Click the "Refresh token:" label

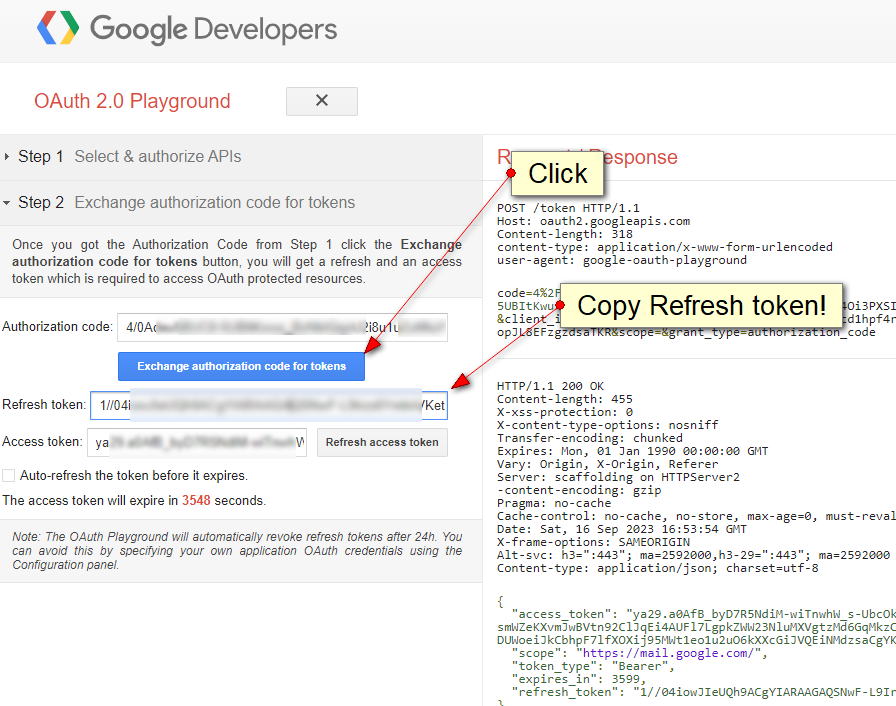point(44,405)
